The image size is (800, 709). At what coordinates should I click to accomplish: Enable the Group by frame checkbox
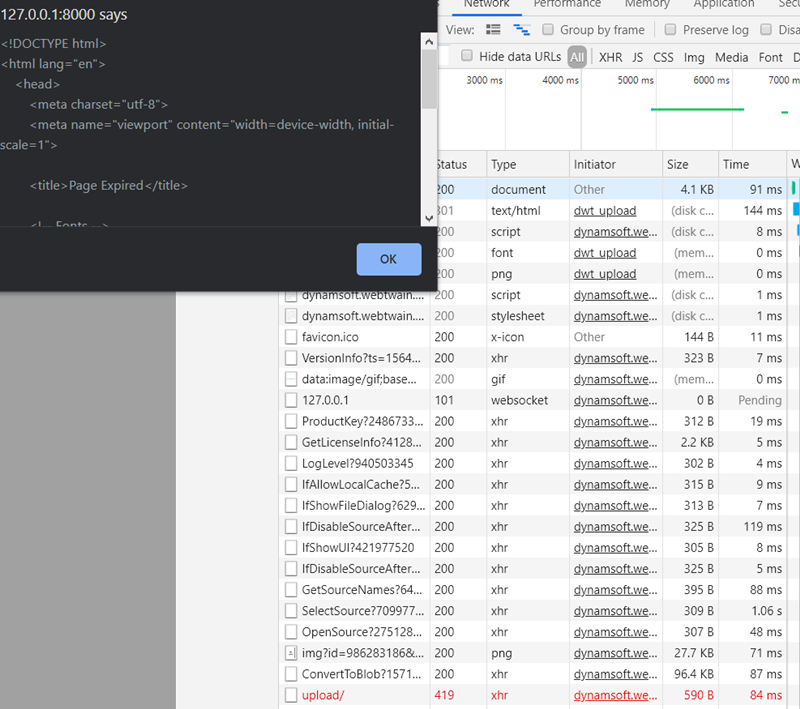click(548, 30)
